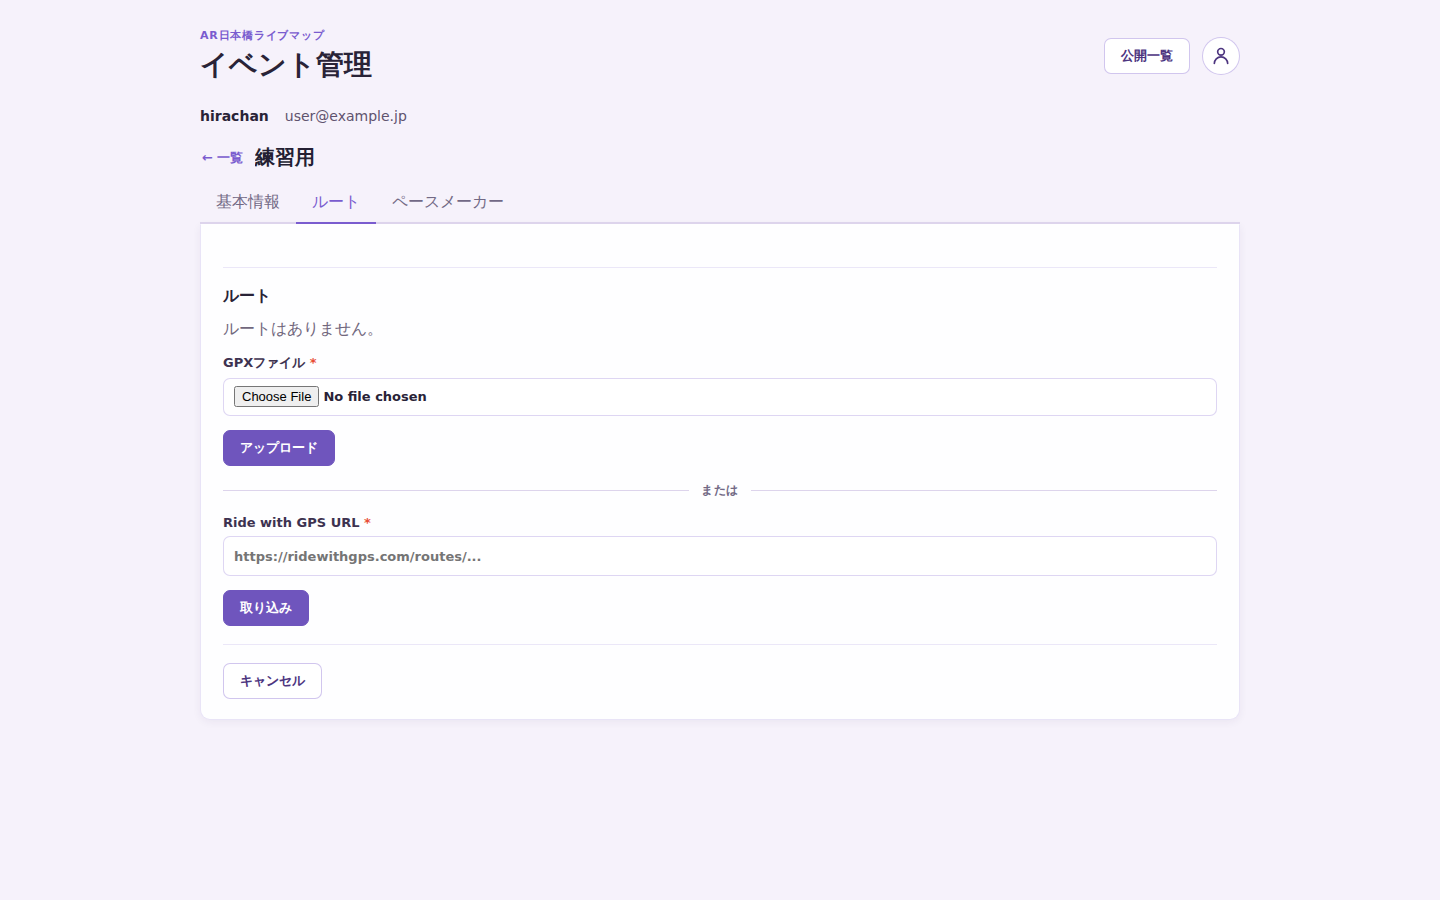Focus the Ride with GPS URL field
Viewport: 1440px width, 900px height.
[719, 556]
